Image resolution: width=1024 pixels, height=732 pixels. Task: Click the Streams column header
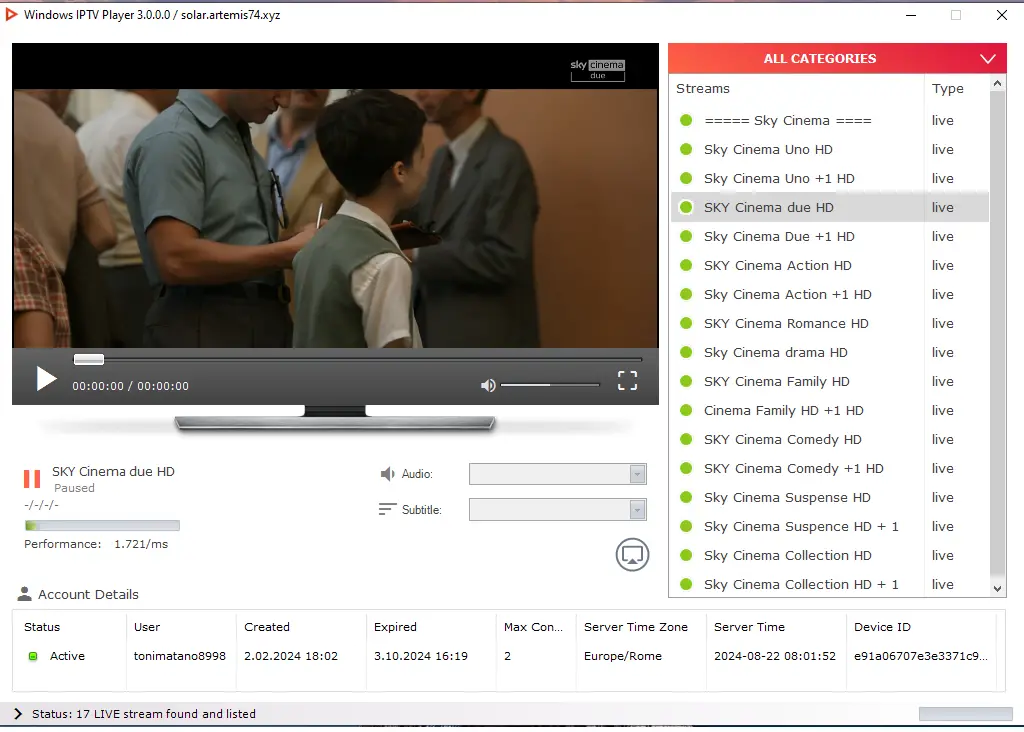(703, 88)
